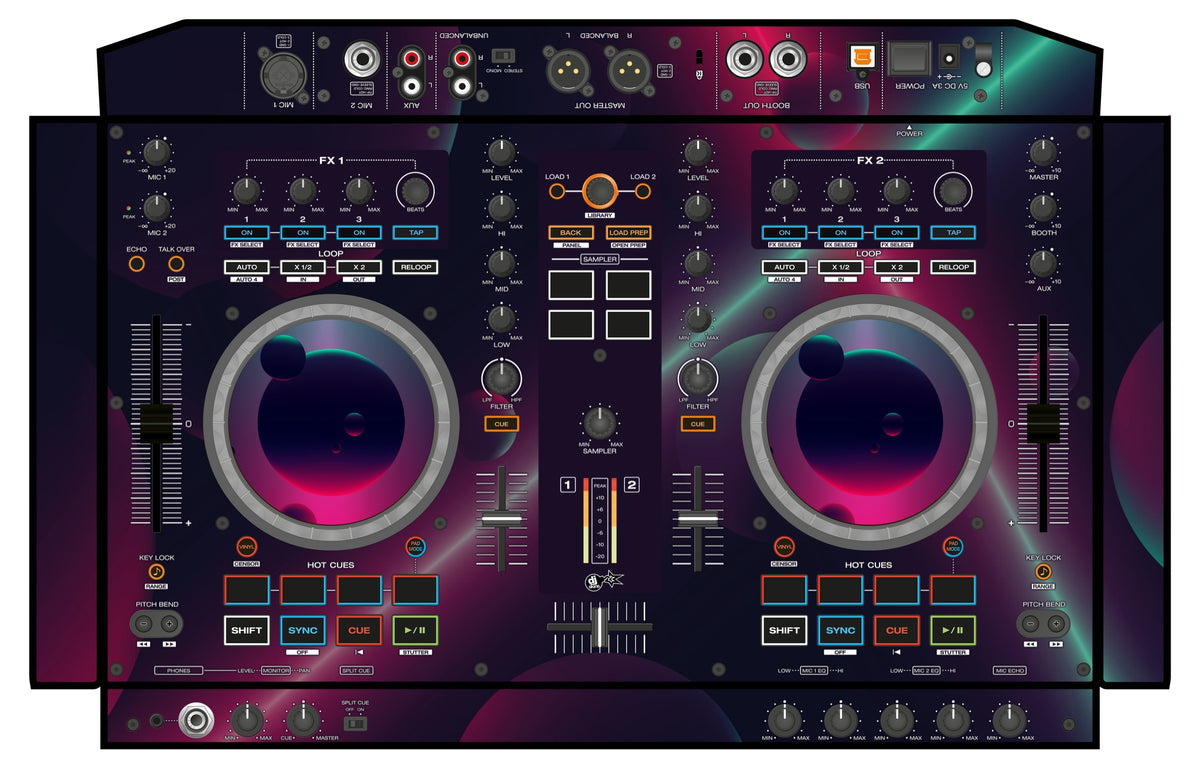Hold the SHIFT button on the right deck

(784, 630)
